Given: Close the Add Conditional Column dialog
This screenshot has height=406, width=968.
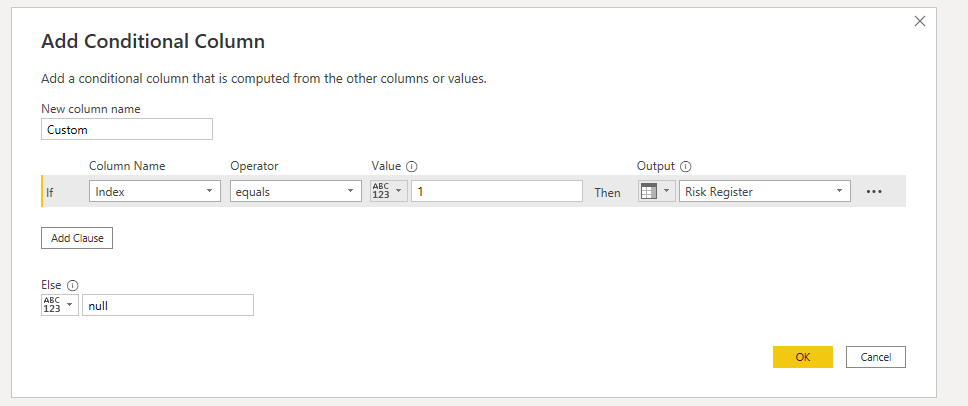Looking at the screenshot, I should (920, 22).
